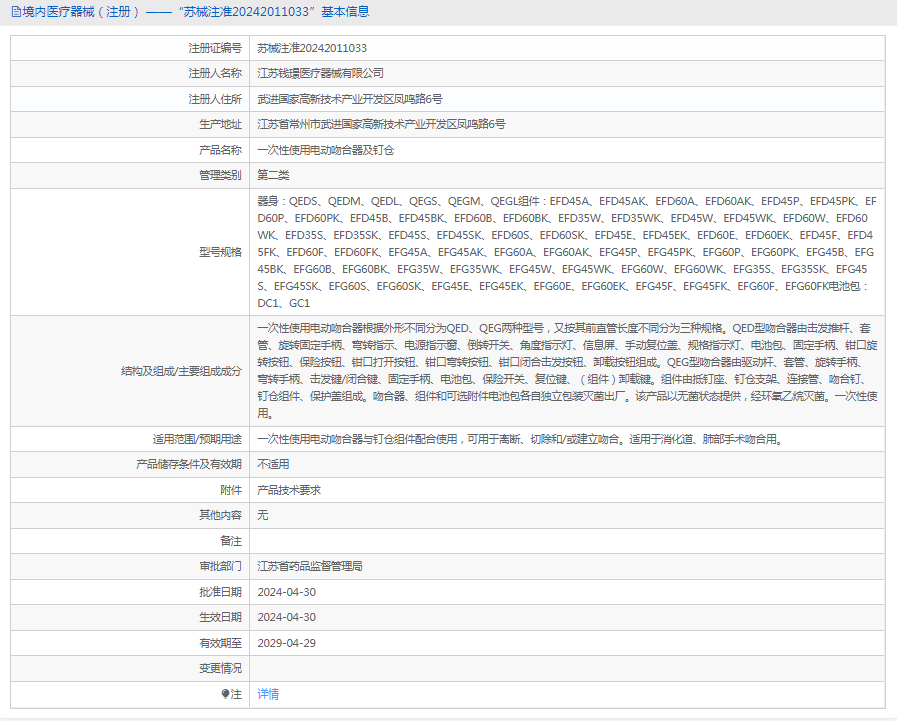Select management category value 第二类

click(273, 175)
